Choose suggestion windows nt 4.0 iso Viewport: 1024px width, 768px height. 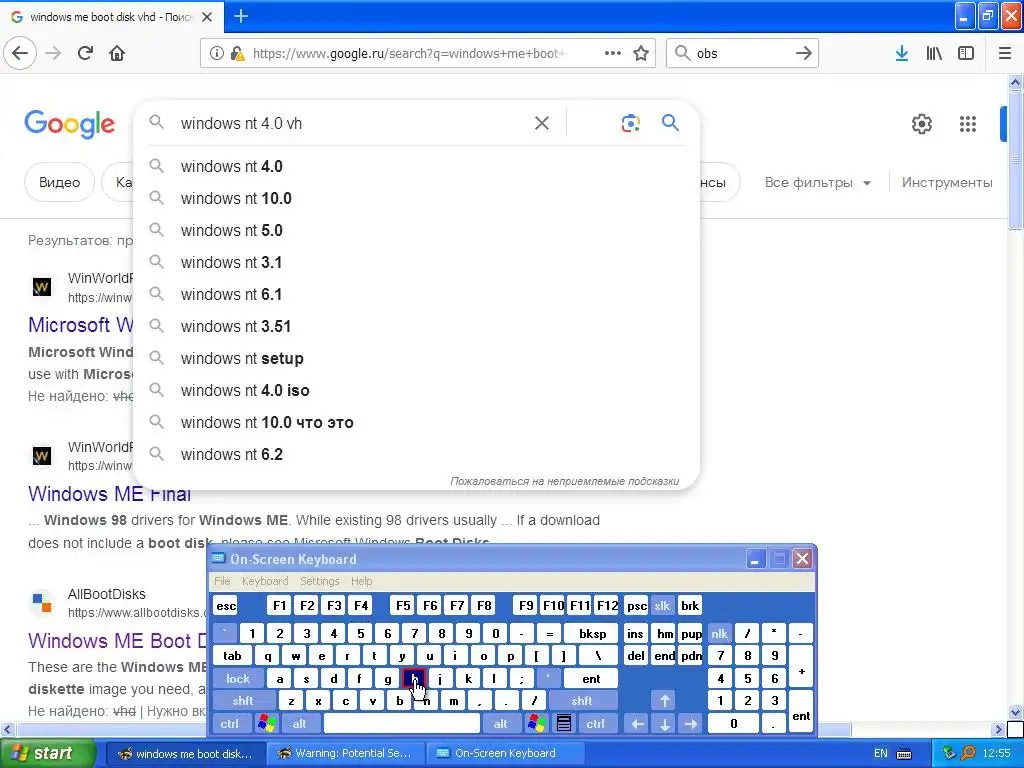(416, 391)
